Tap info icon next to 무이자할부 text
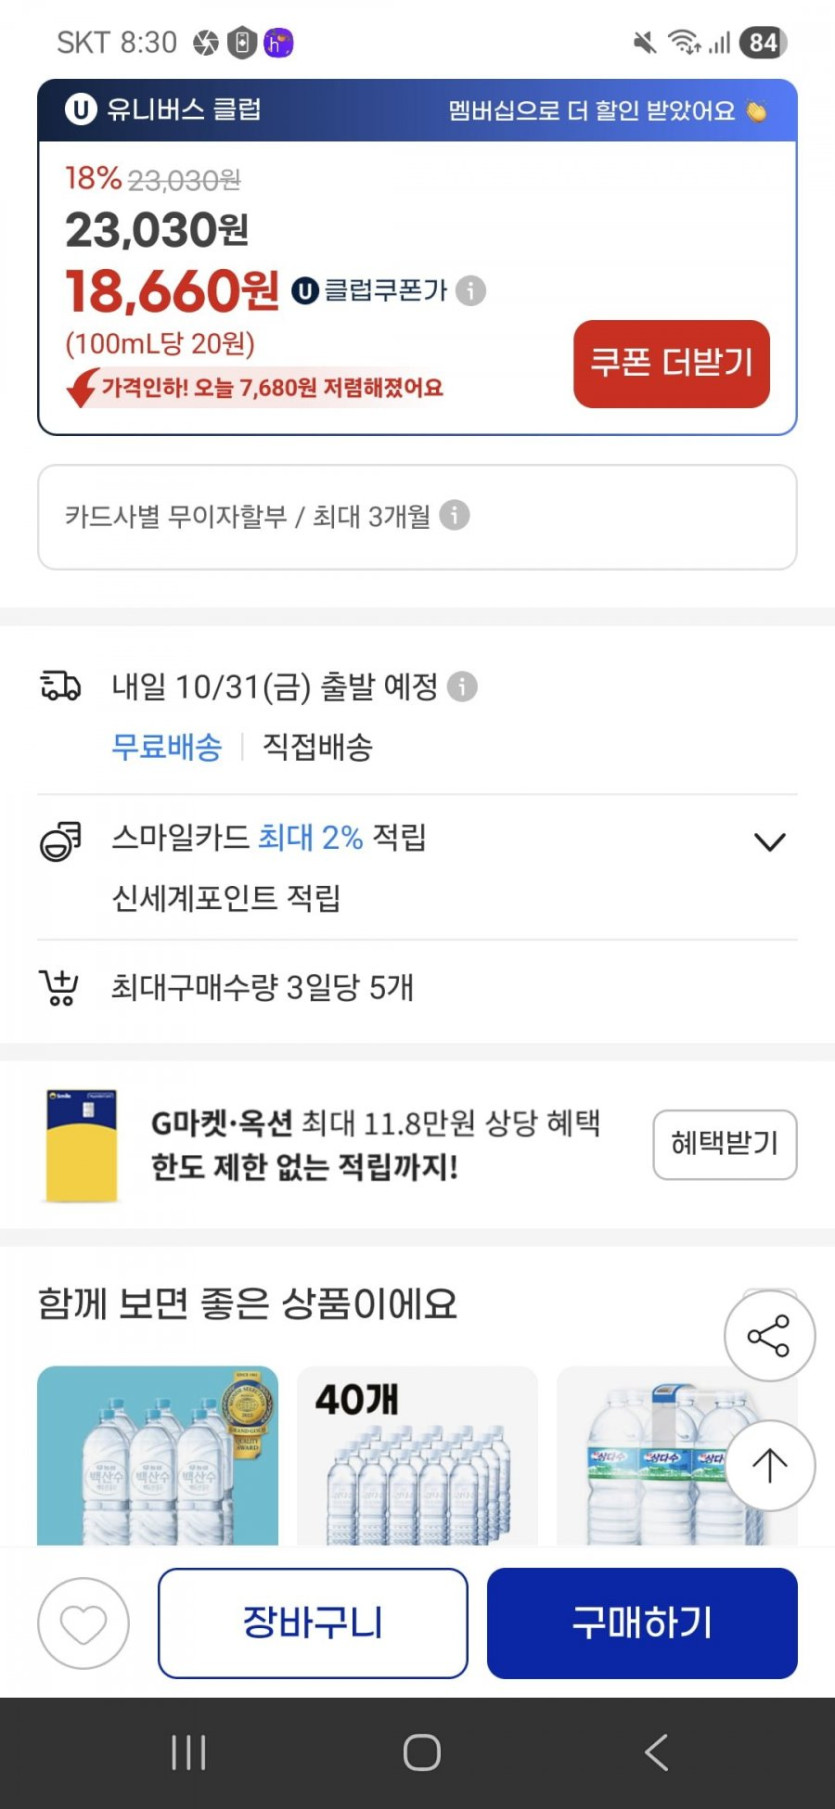835x1809 pixels. pos(455,515)
